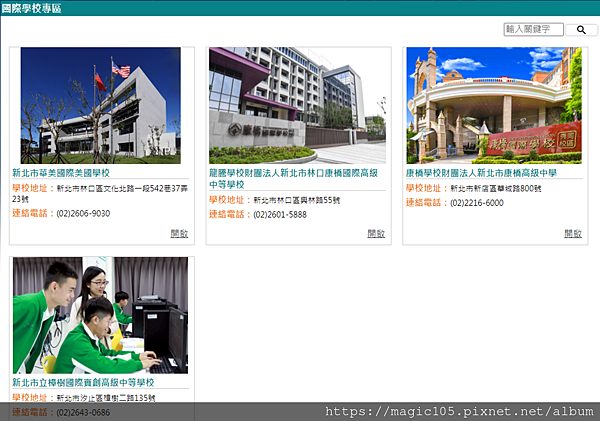Select the school photo with American flag
Image resolution: width=600 pixels, height=421 pixels.
[x=101, y=106]
